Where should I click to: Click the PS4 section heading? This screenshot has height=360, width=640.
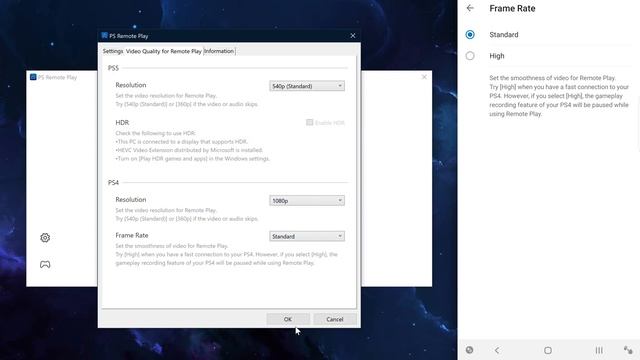click(113, 182)
